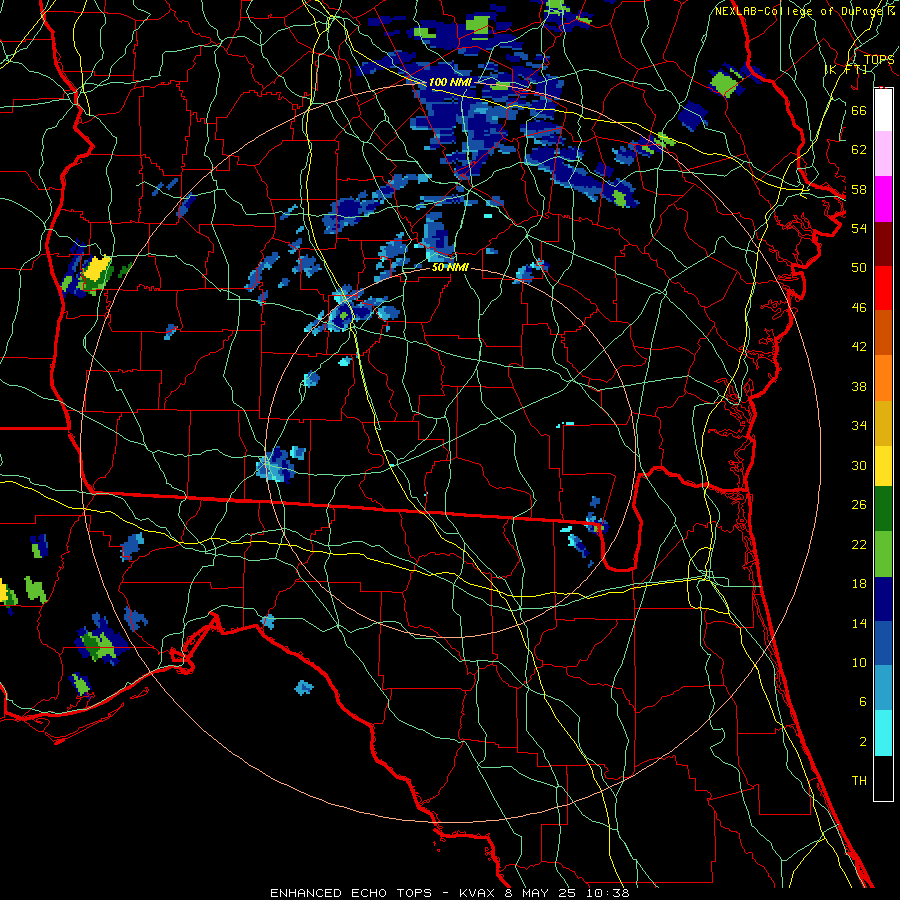Click the ENHANCED ECHO TOPS title text

(x=351, y=893)
